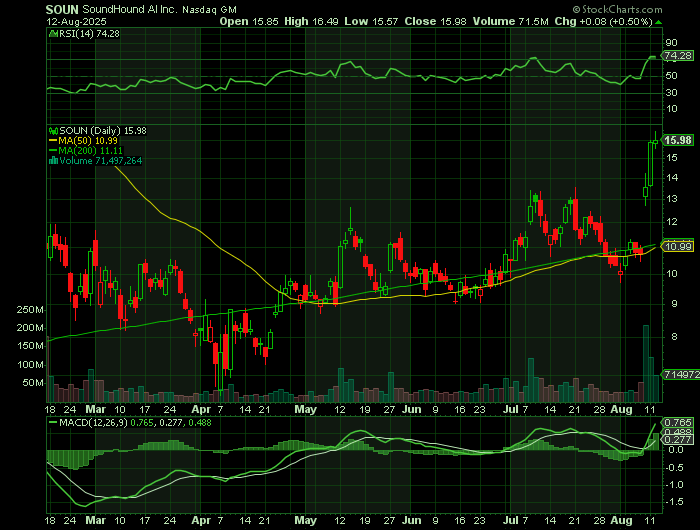Click the 14 price level on the price axis

(x=671, y=178)
